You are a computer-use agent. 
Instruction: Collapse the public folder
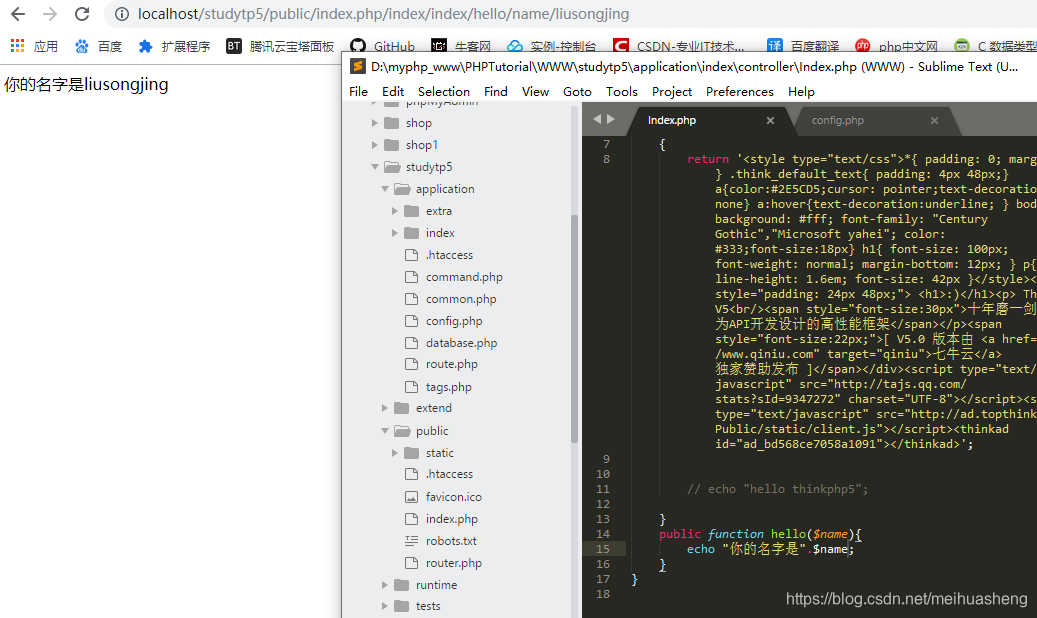tap(385, 431)
